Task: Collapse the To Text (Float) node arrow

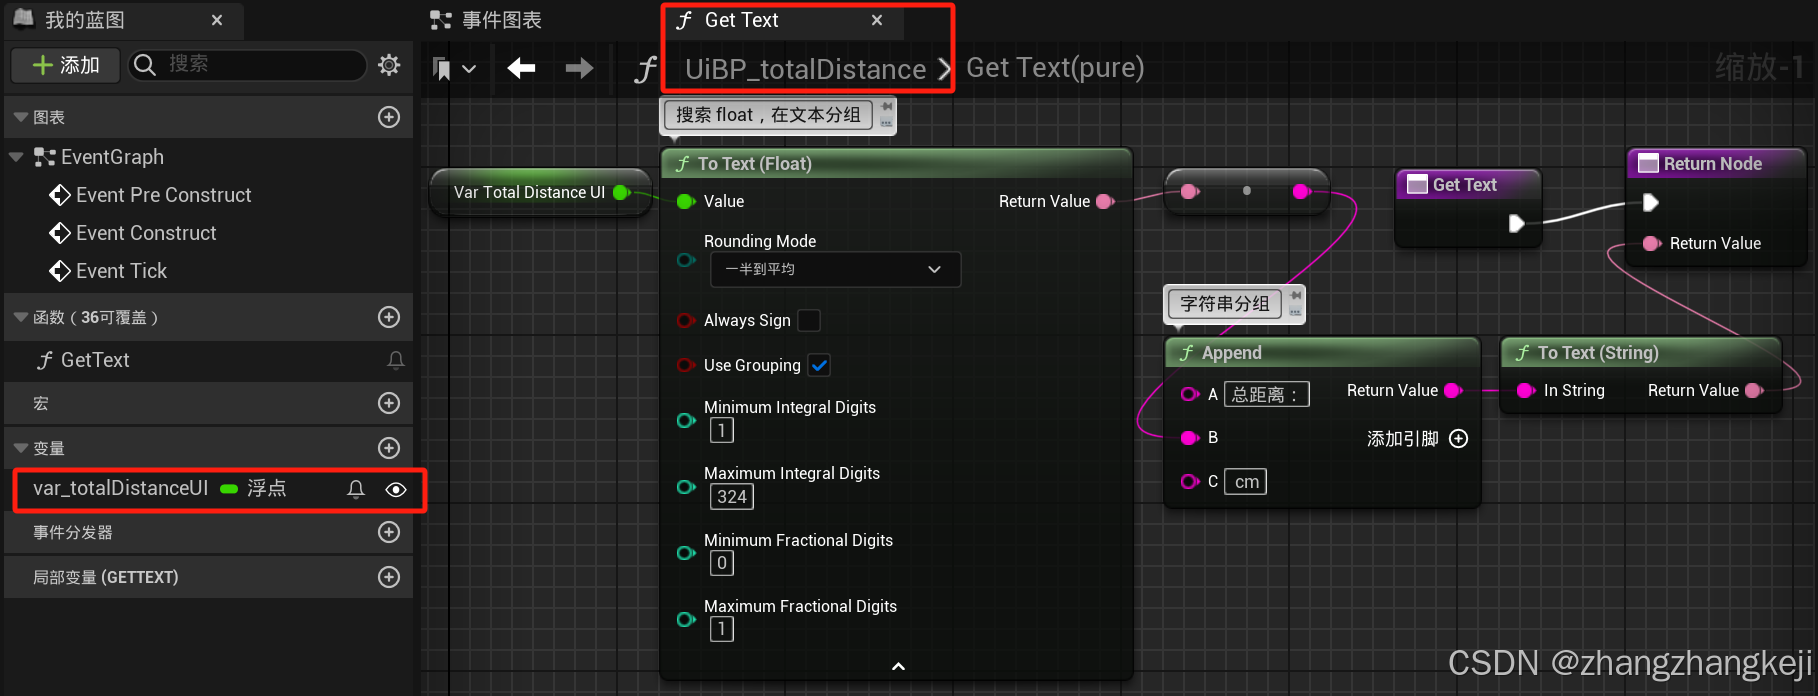Action: click(x=898, y=666)
